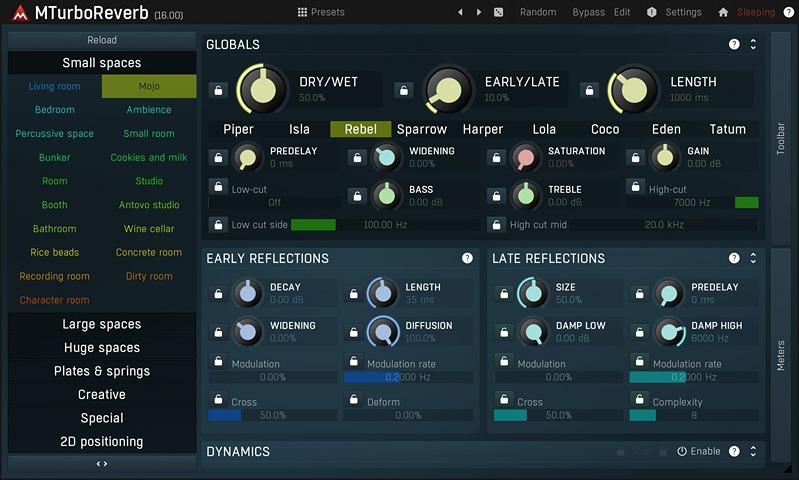Go to next preset arrow
The height and width of the screenshot is (480, 799).
pos(478,12)
